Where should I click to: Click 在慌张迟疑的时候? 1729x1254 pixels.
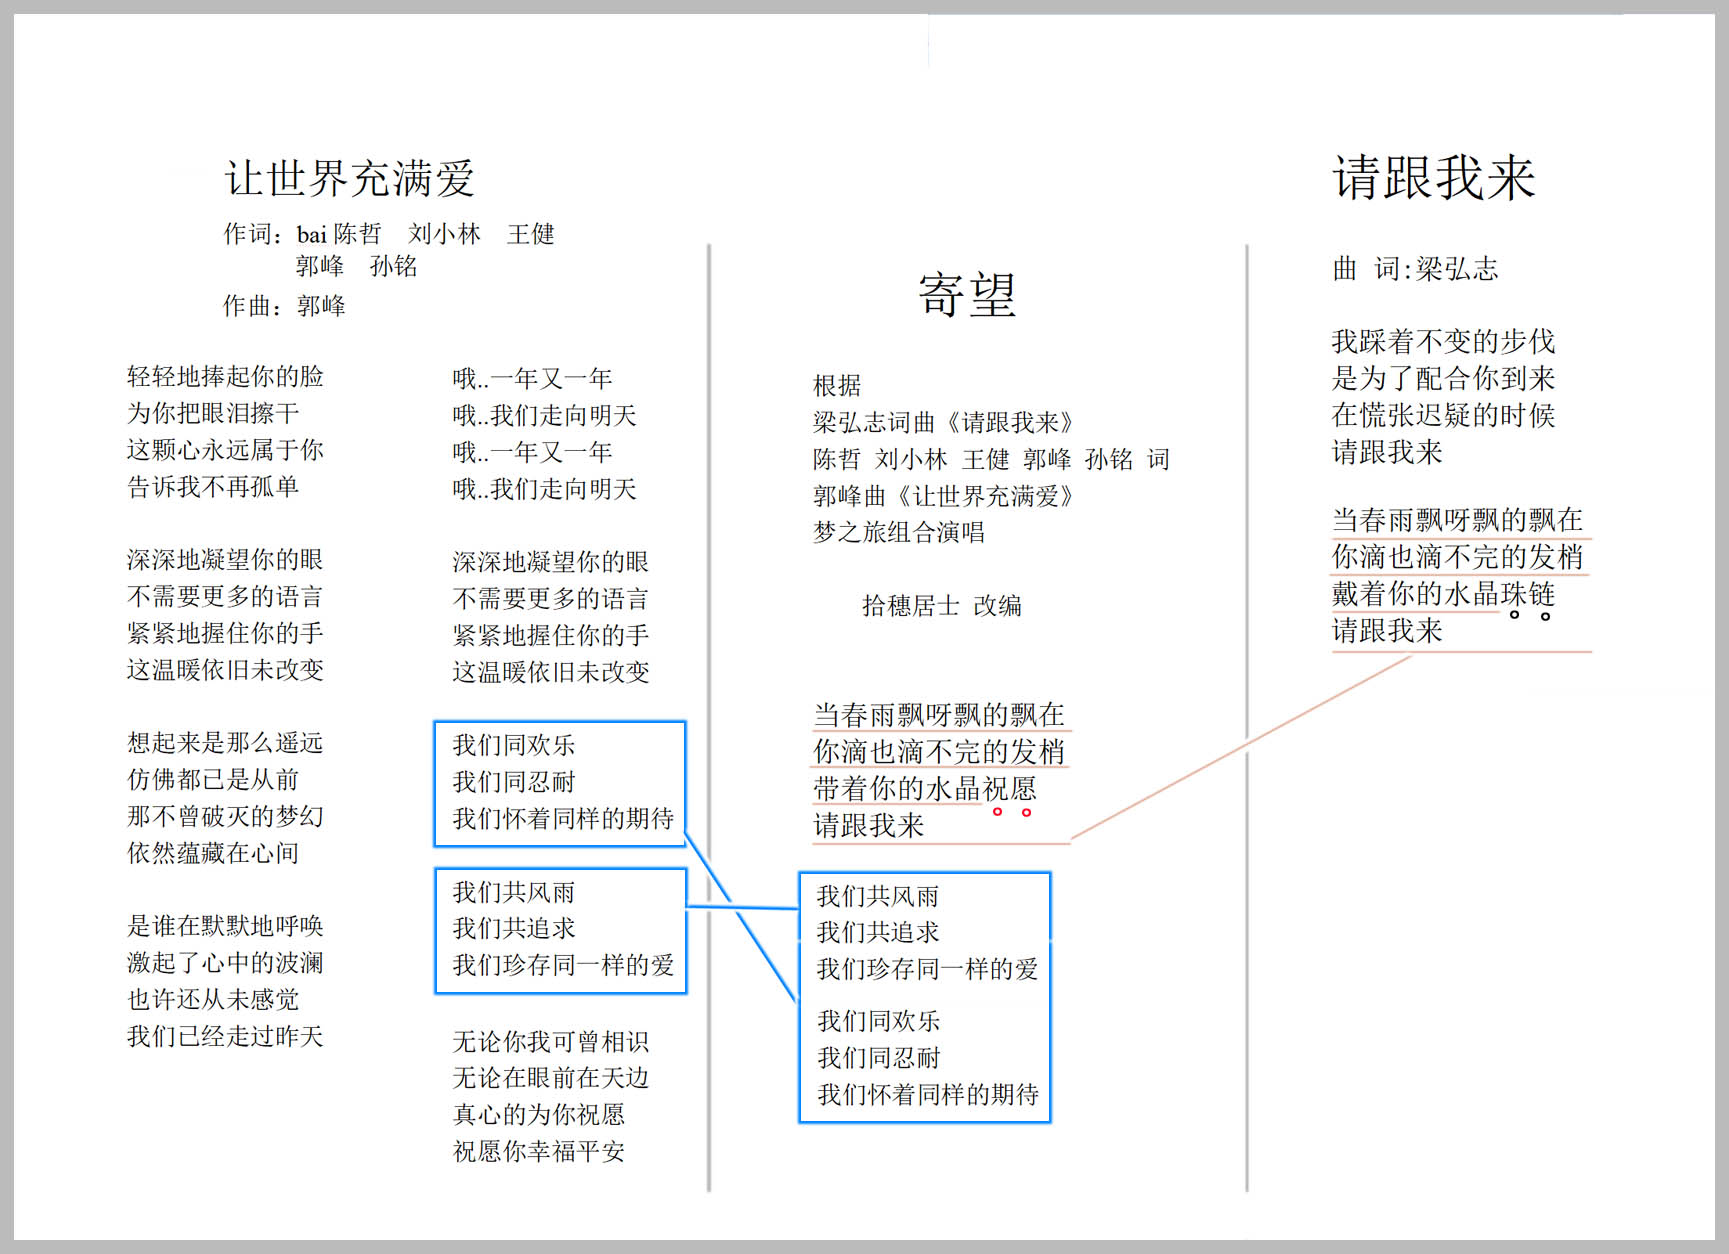pos(1443,415)
